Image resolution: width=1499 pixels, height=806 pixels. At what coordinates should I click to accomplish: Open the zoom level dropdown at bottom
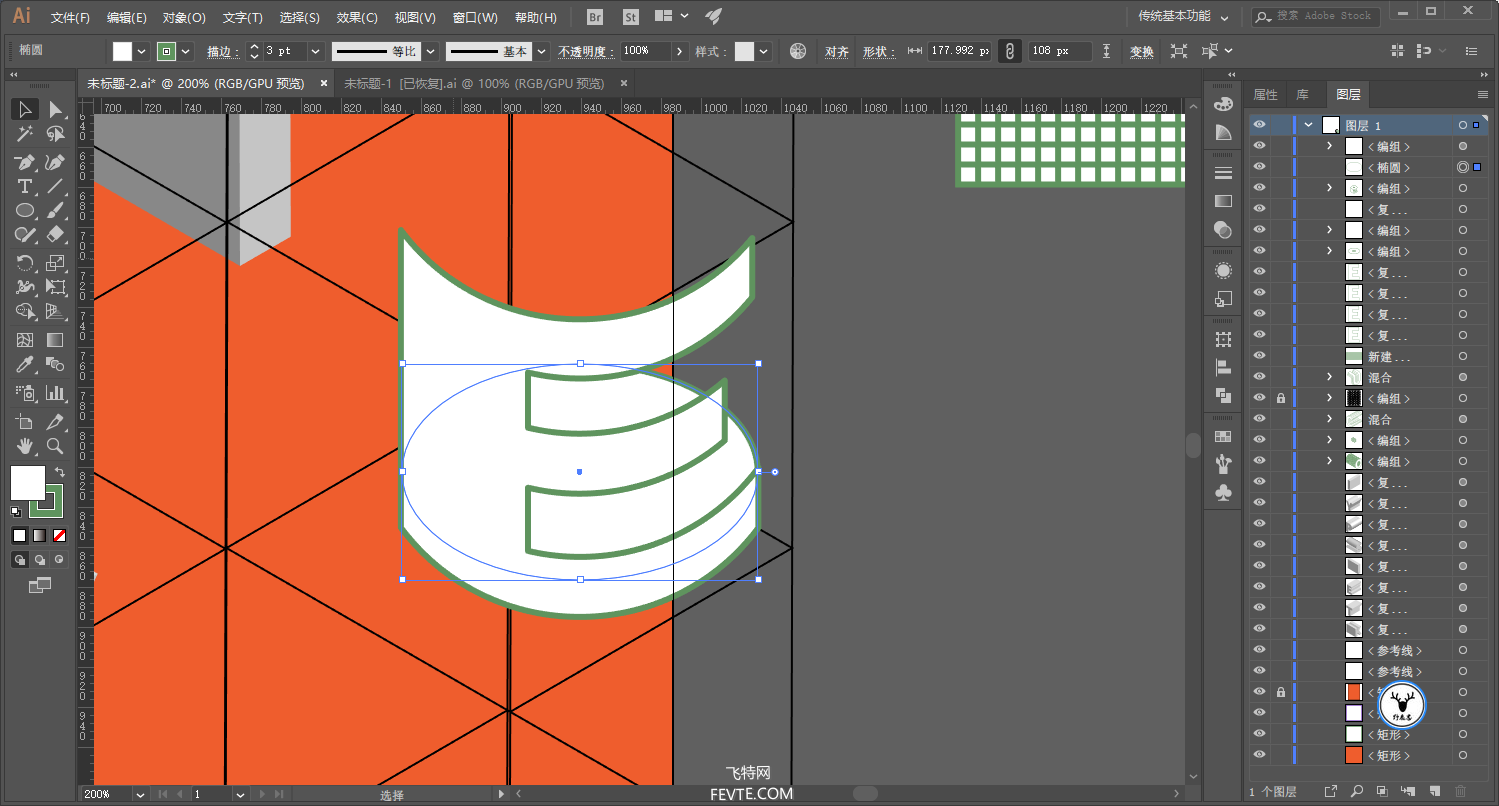tap(138, 794)
